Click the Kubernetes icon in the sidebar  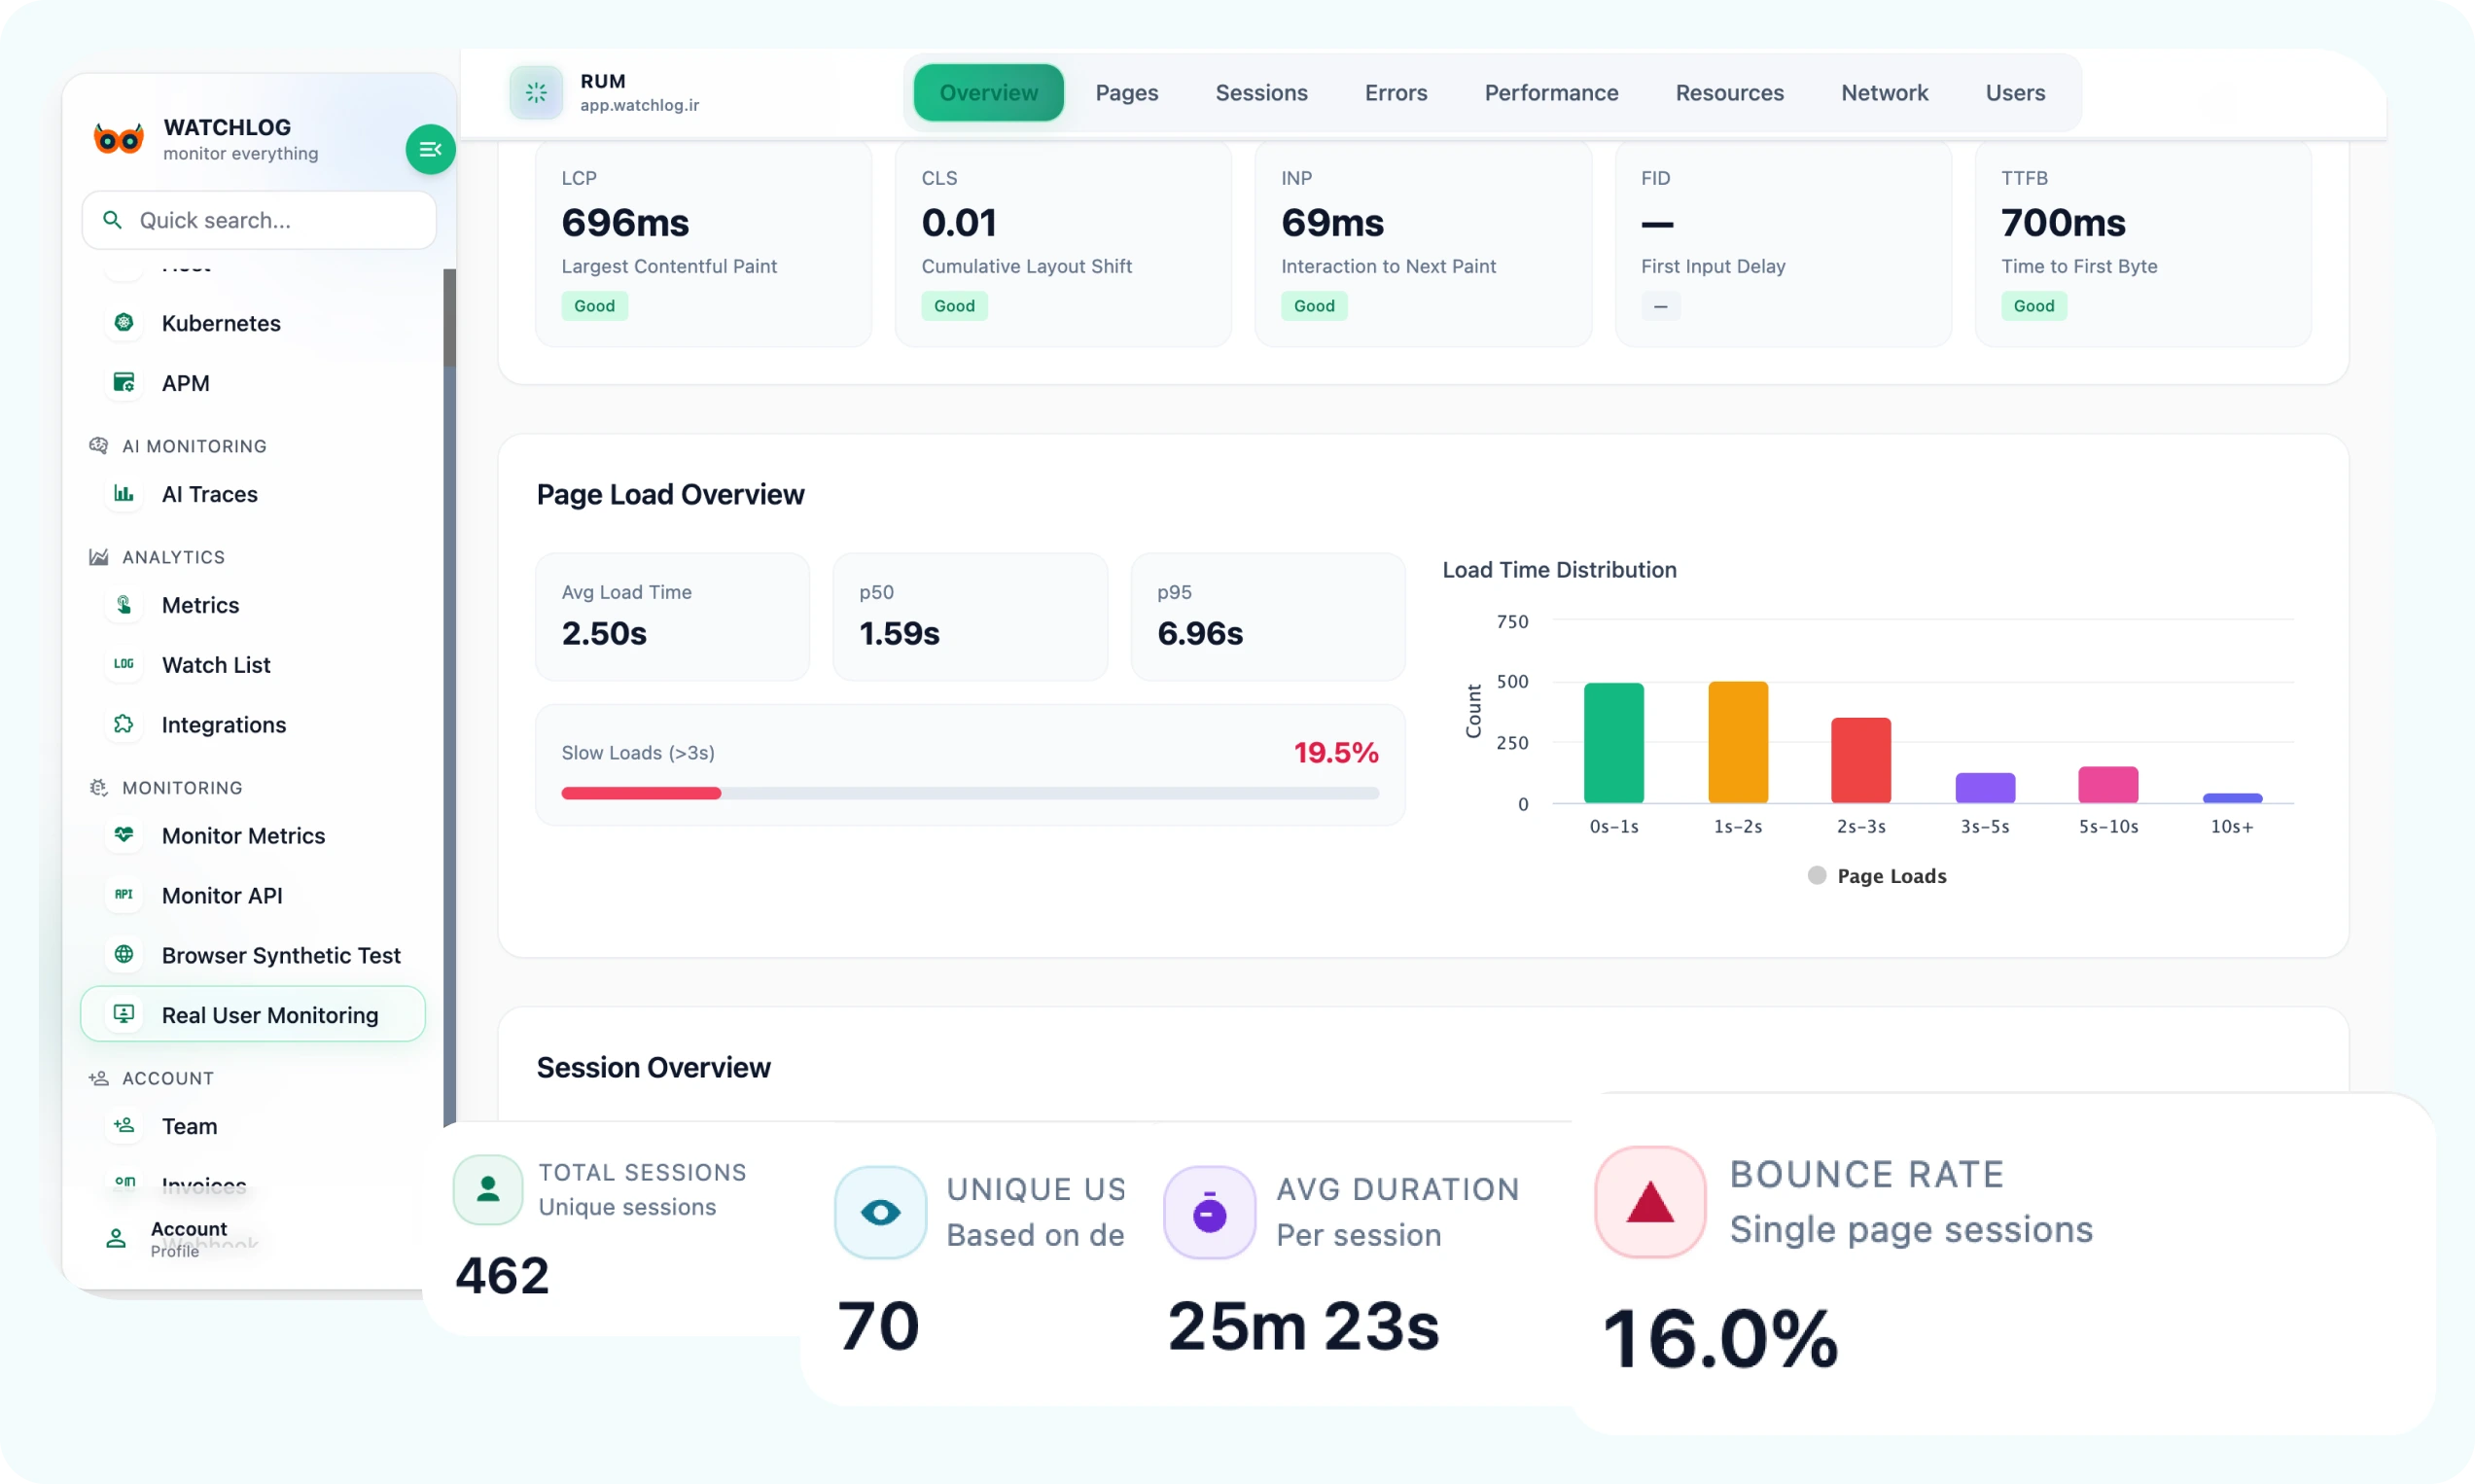click(124, 322)
